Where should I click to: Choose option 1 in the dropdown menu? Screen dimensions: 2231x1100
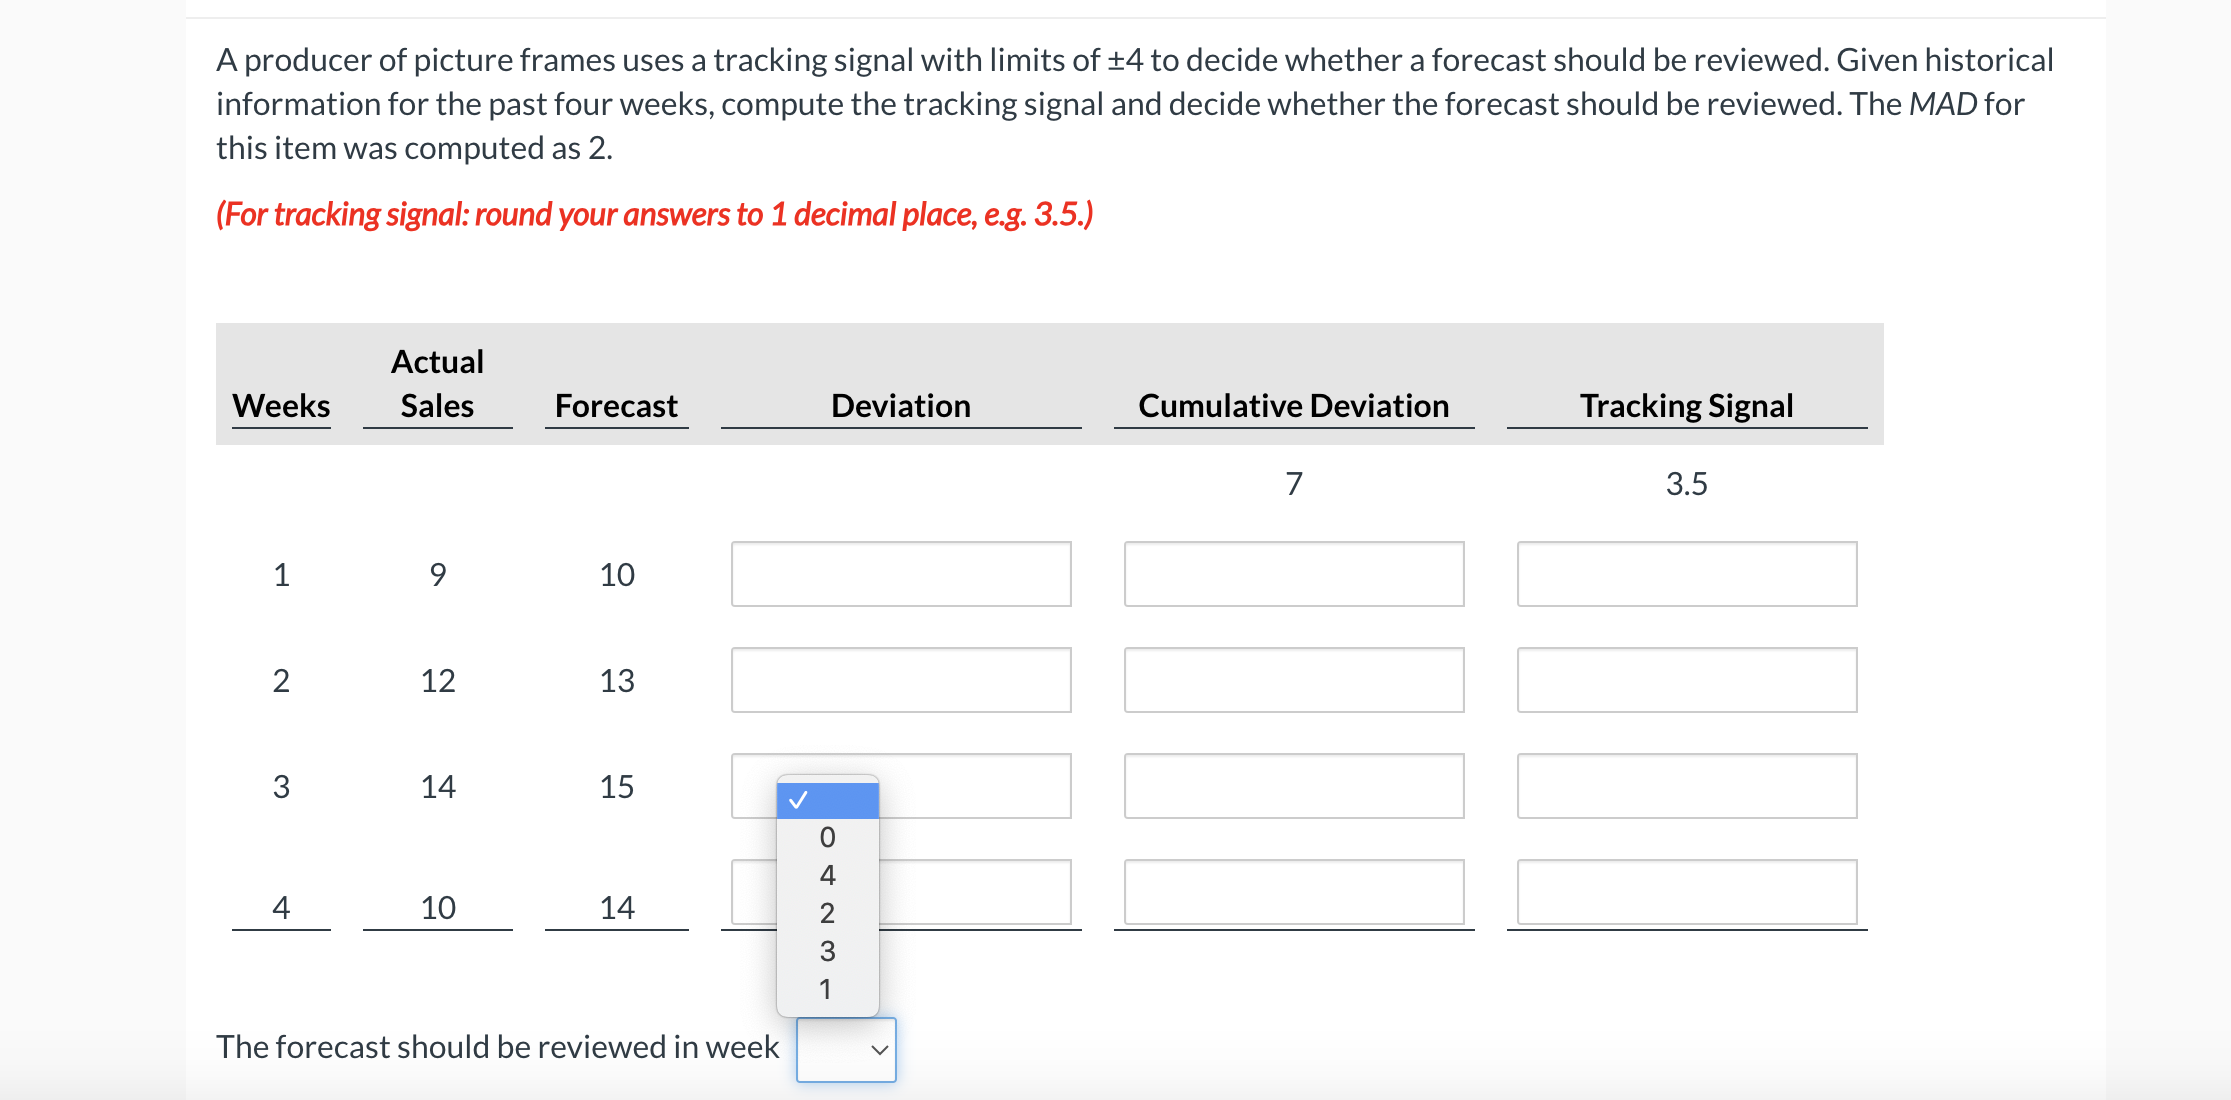point(827,989)
